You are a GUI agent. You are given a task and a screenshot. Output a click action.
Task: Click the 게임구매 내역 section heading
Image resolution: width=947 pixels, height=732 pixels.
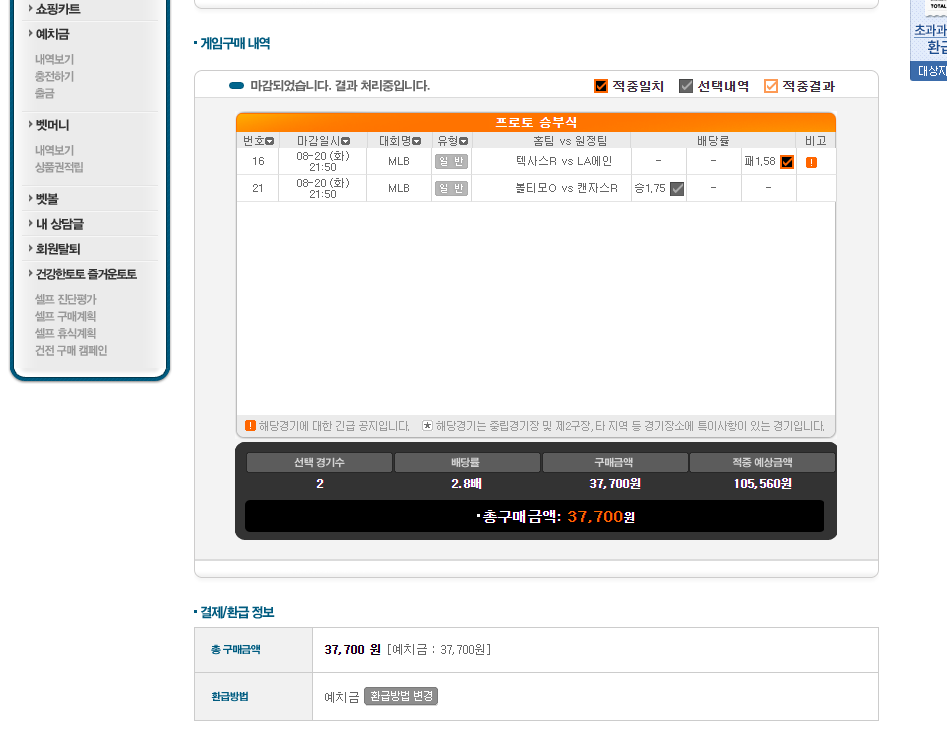(x=235, y=43)
